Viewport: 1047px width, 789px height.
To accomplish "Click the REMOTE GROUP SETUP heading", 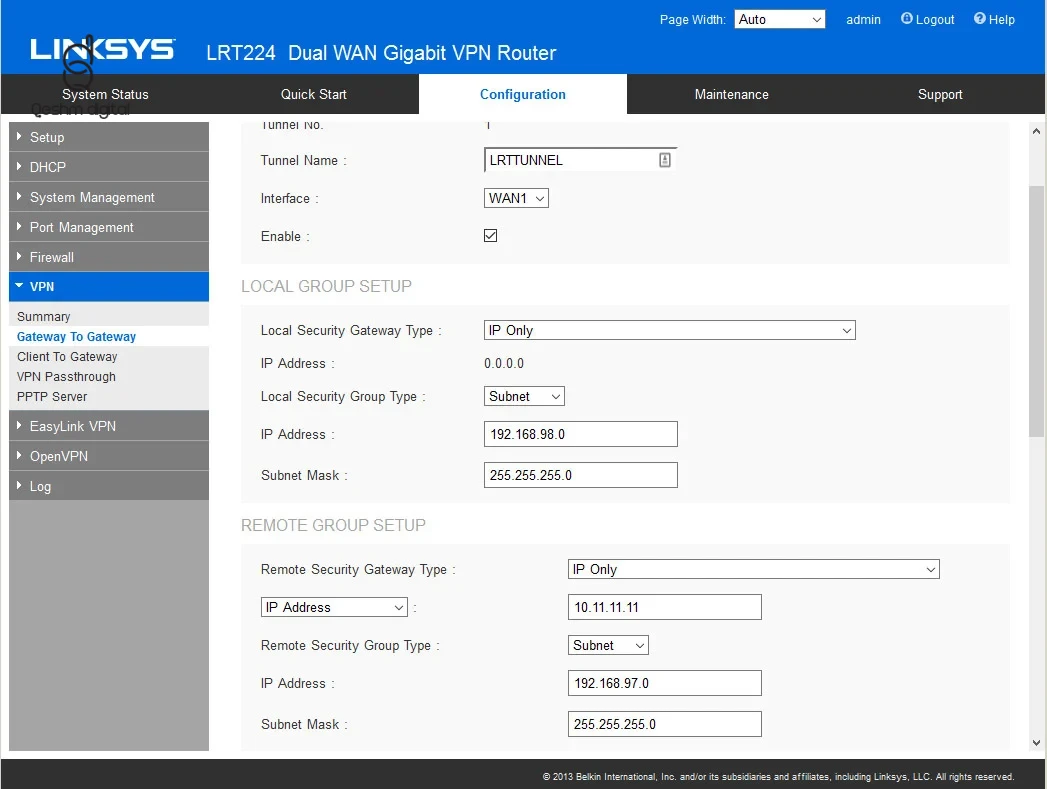I will point(333,525).
